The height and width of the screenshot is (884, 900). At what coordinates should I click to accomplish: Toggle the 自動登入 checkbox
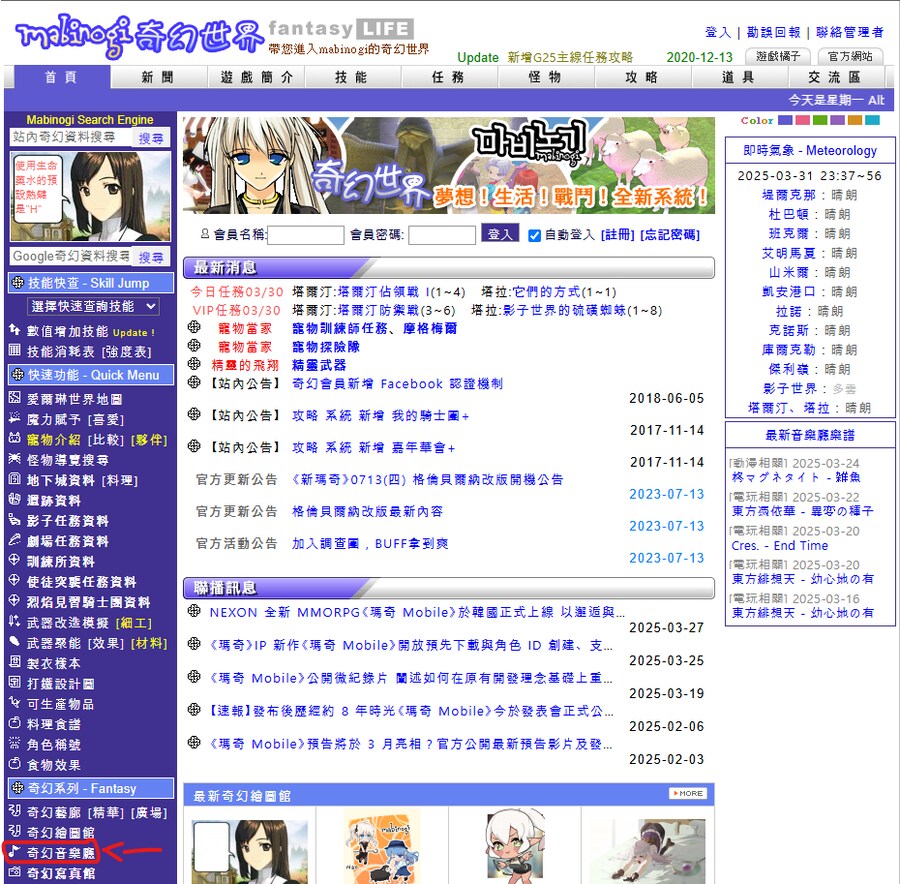(534, 235)
